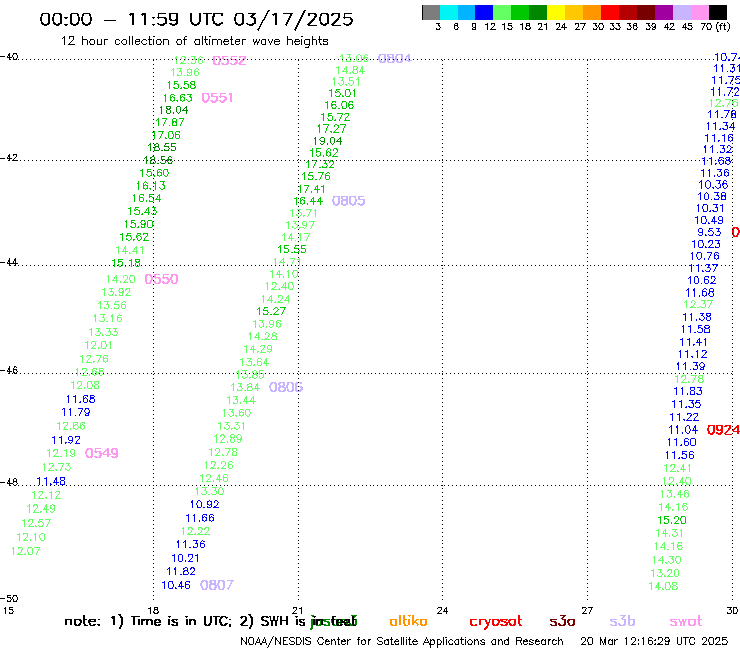Click the cryosat satellite legend label

coord(496,622)
